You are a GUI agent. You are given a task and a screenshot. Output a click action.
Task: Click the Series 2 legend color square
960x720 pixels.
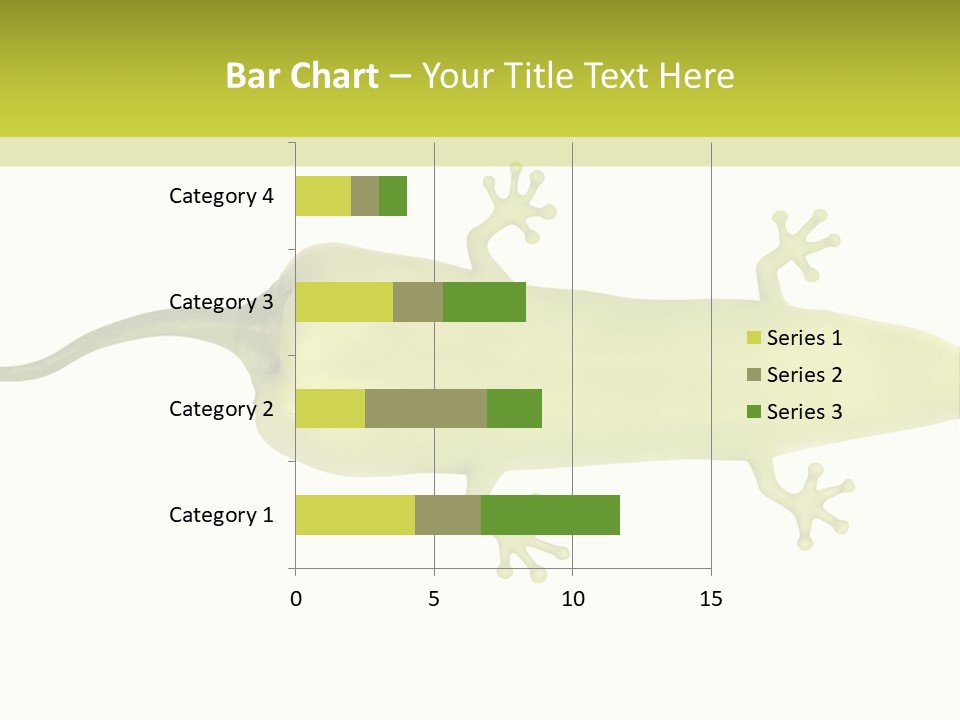coord(754,374)
